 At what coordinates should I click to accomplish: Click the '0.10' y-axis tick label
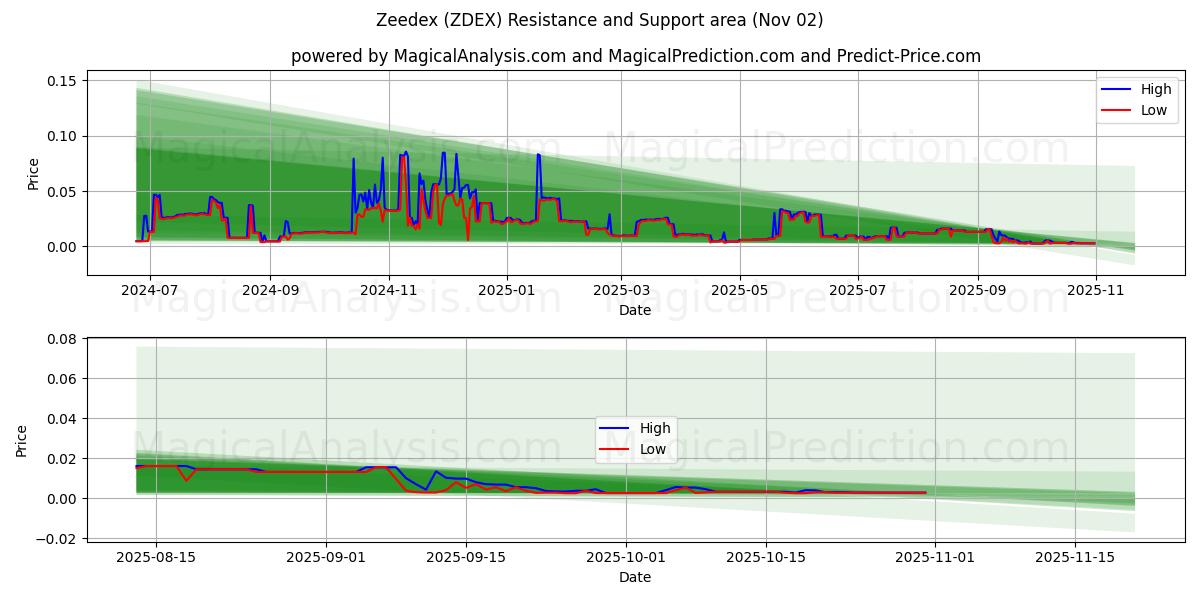pos(61,136)
